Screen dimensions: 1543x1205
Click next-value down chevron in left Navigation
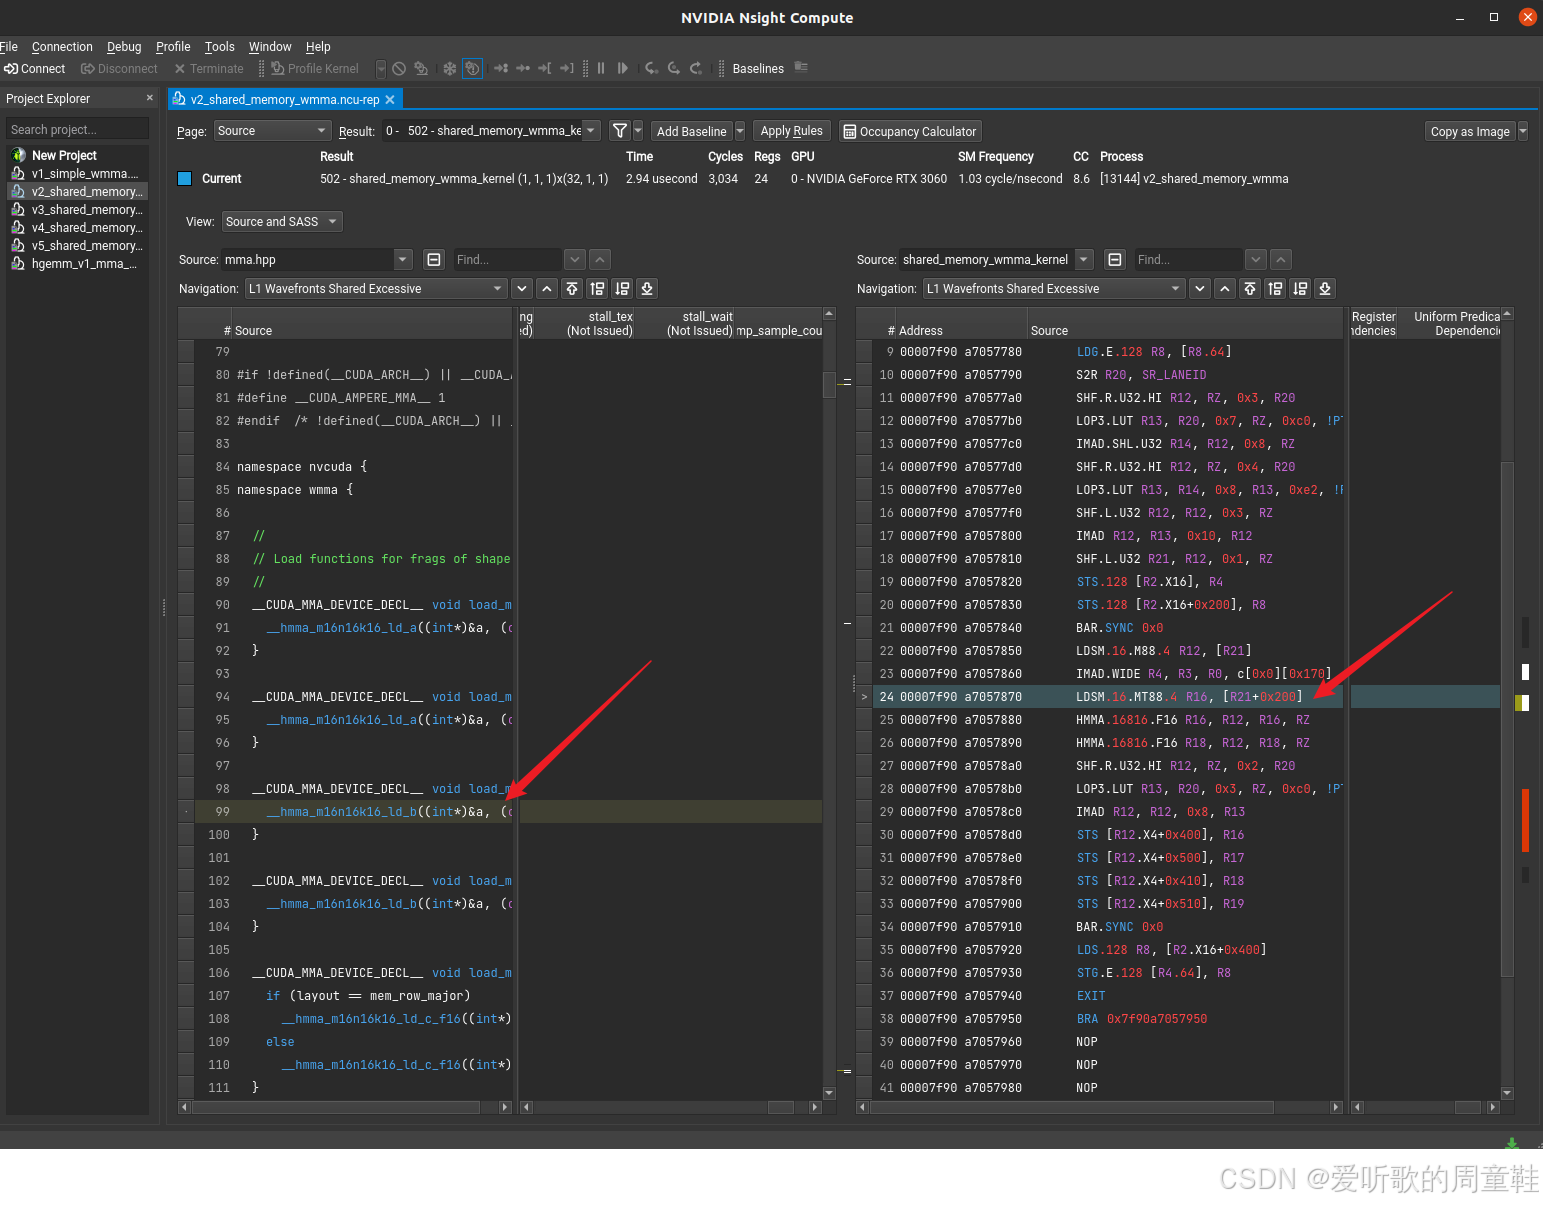[x=522, y=289]
